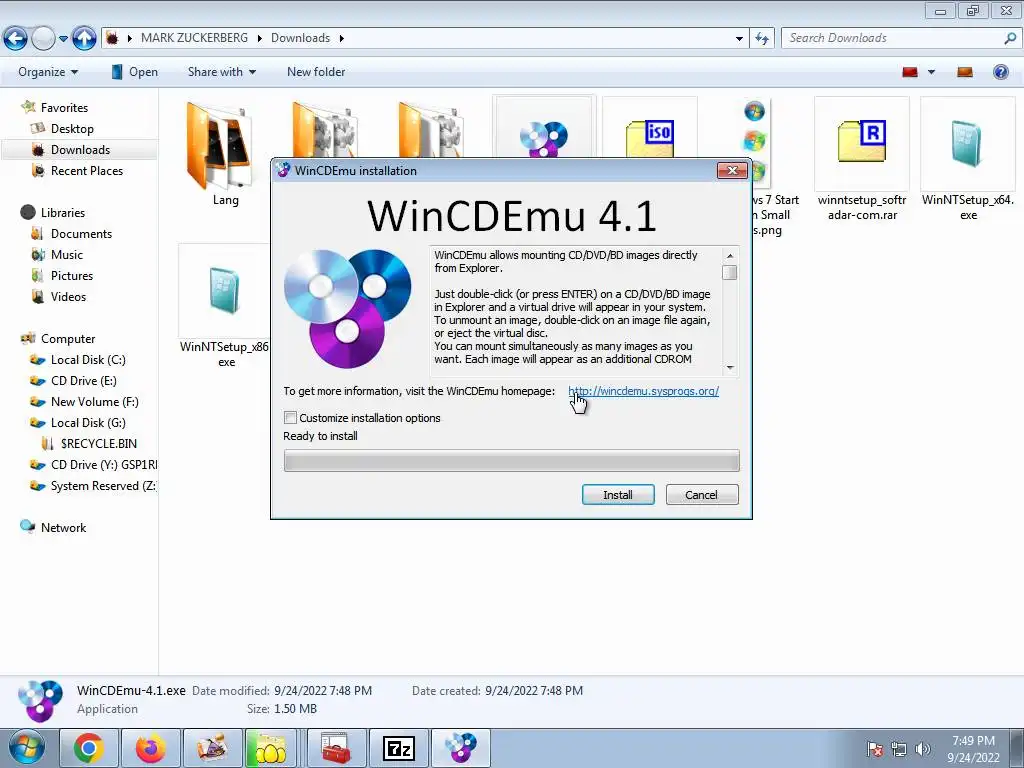Select Local Disk (C:)

coord(88,360)
